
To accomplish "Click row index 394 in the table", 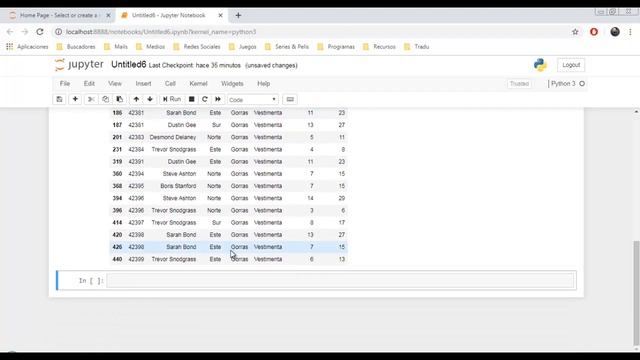I will pos(117,198).
